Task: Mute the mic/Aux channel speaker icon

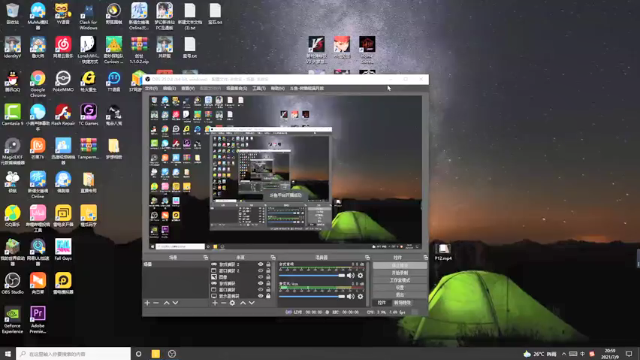Action: coord(351,296)
